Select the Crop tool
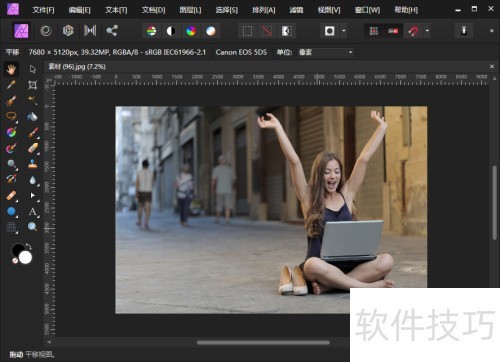This screenshot has height=362, width=500. pos(32,85)
